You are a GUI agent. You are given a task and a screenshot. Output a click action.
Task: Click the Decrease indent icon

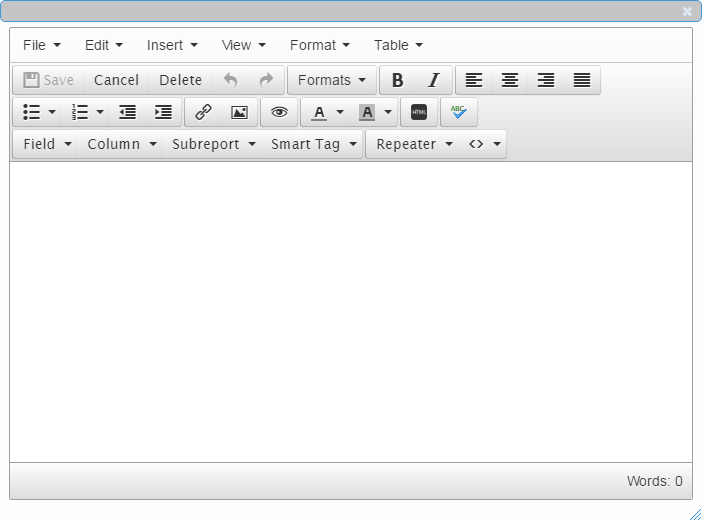click(x=127, y=112)
